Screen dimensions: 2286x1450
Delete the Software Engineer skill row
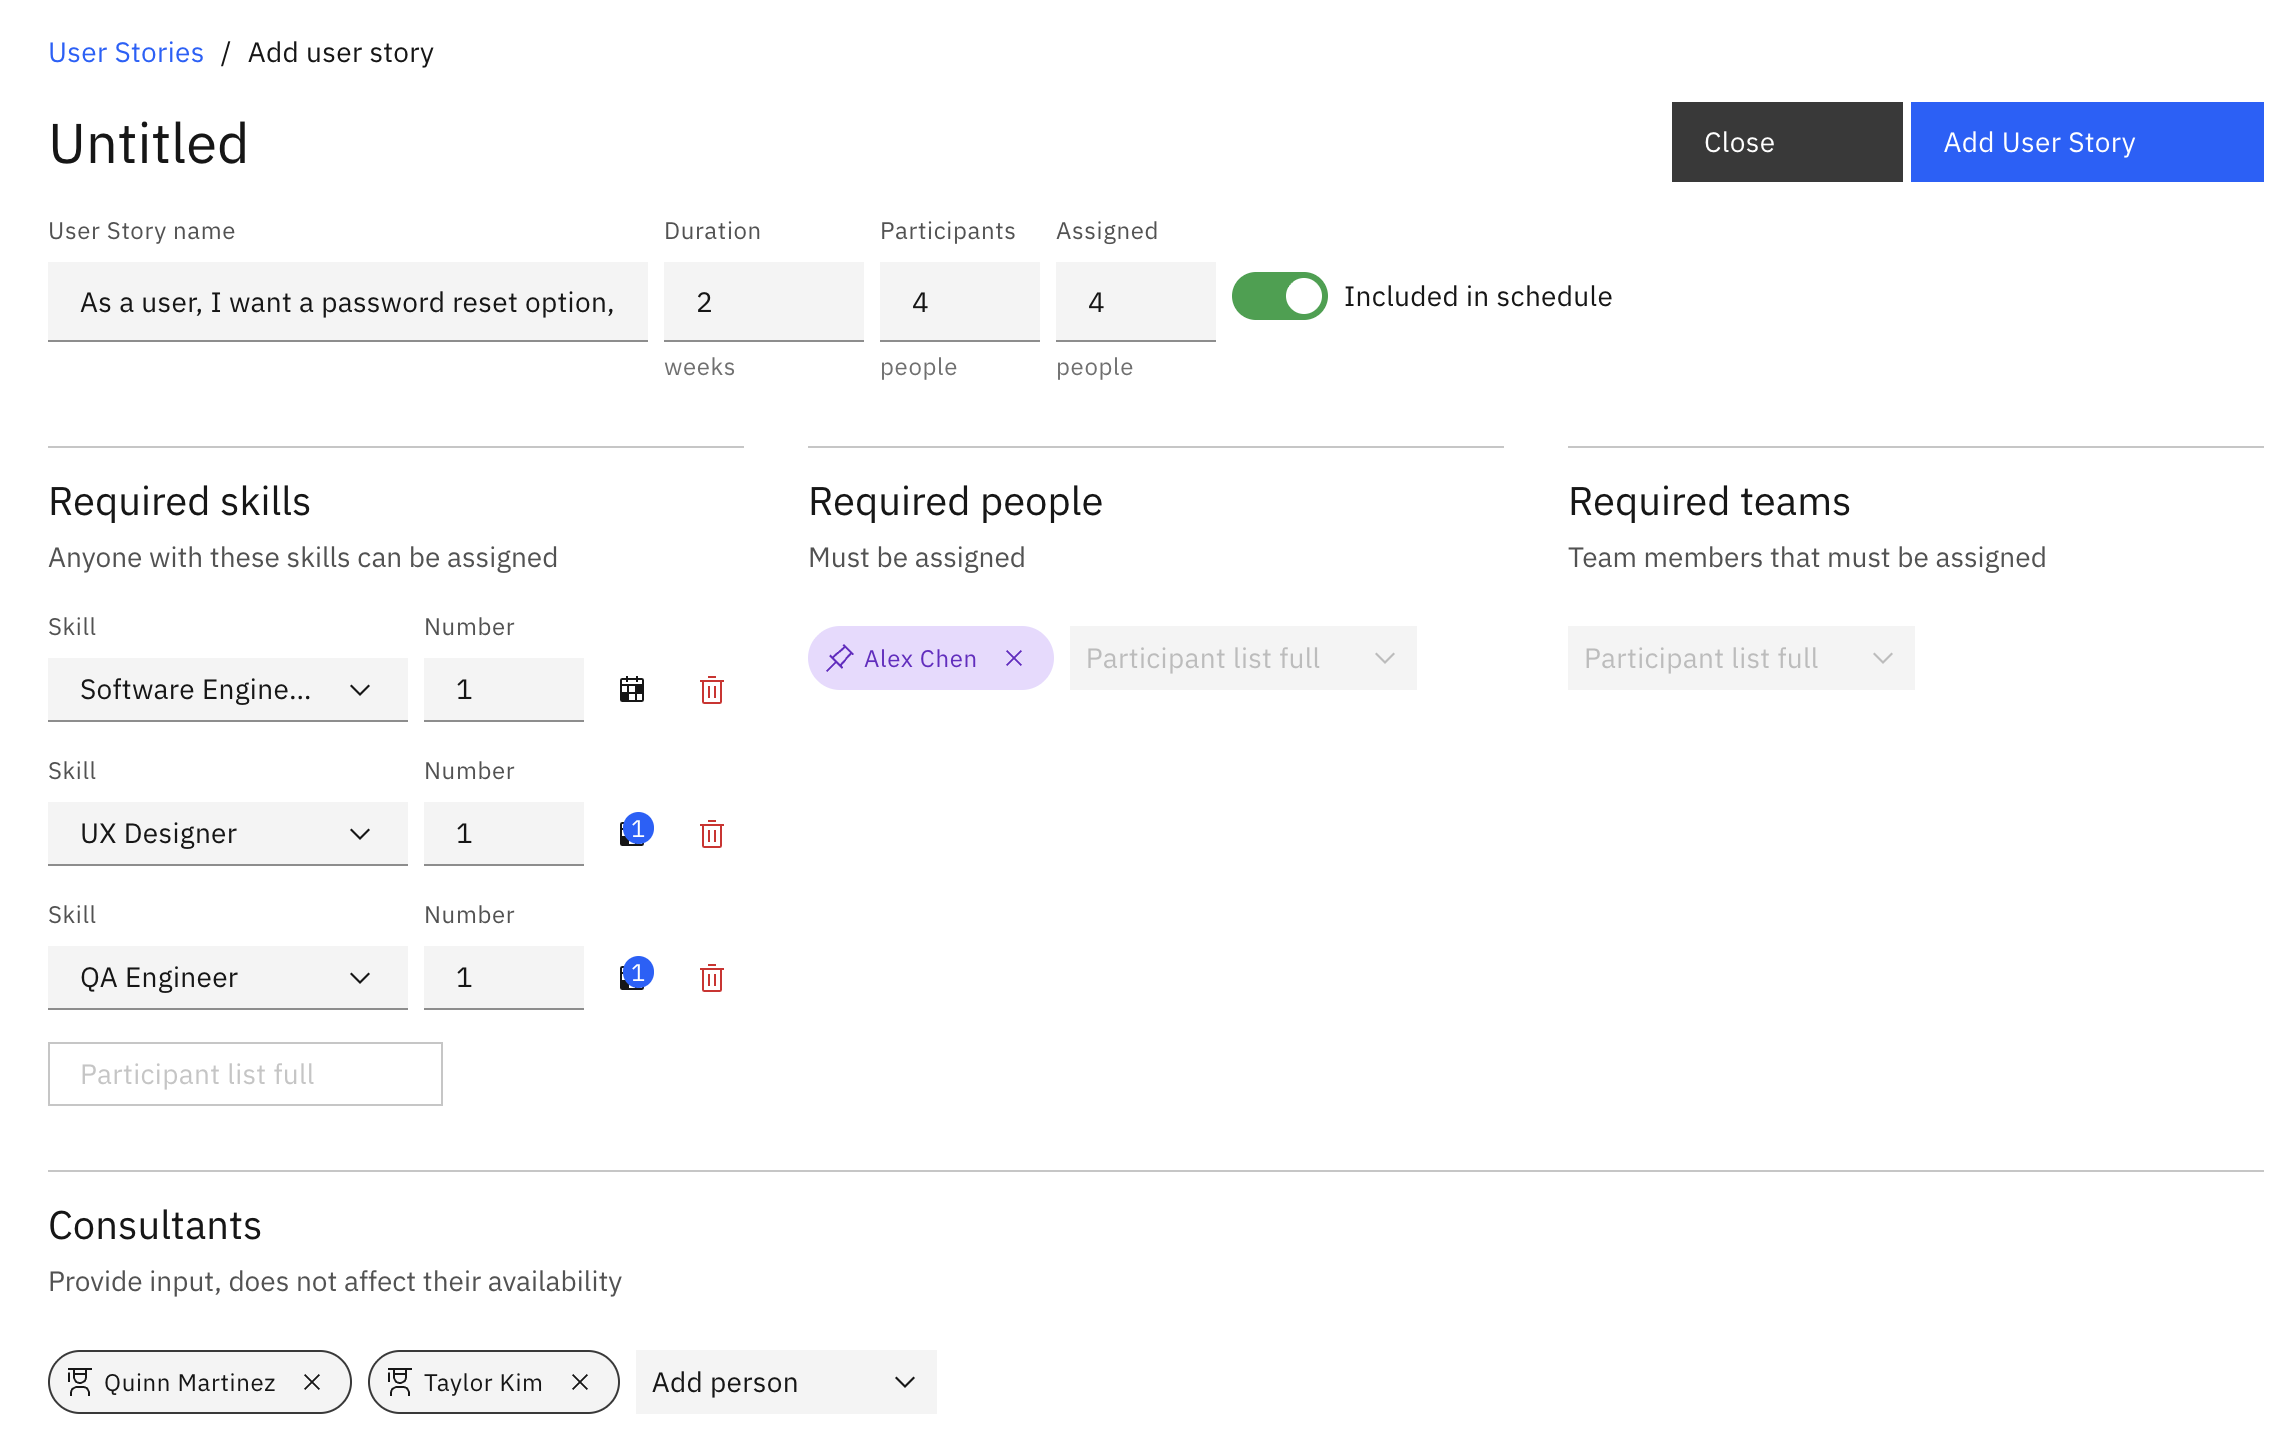[712, 690]
